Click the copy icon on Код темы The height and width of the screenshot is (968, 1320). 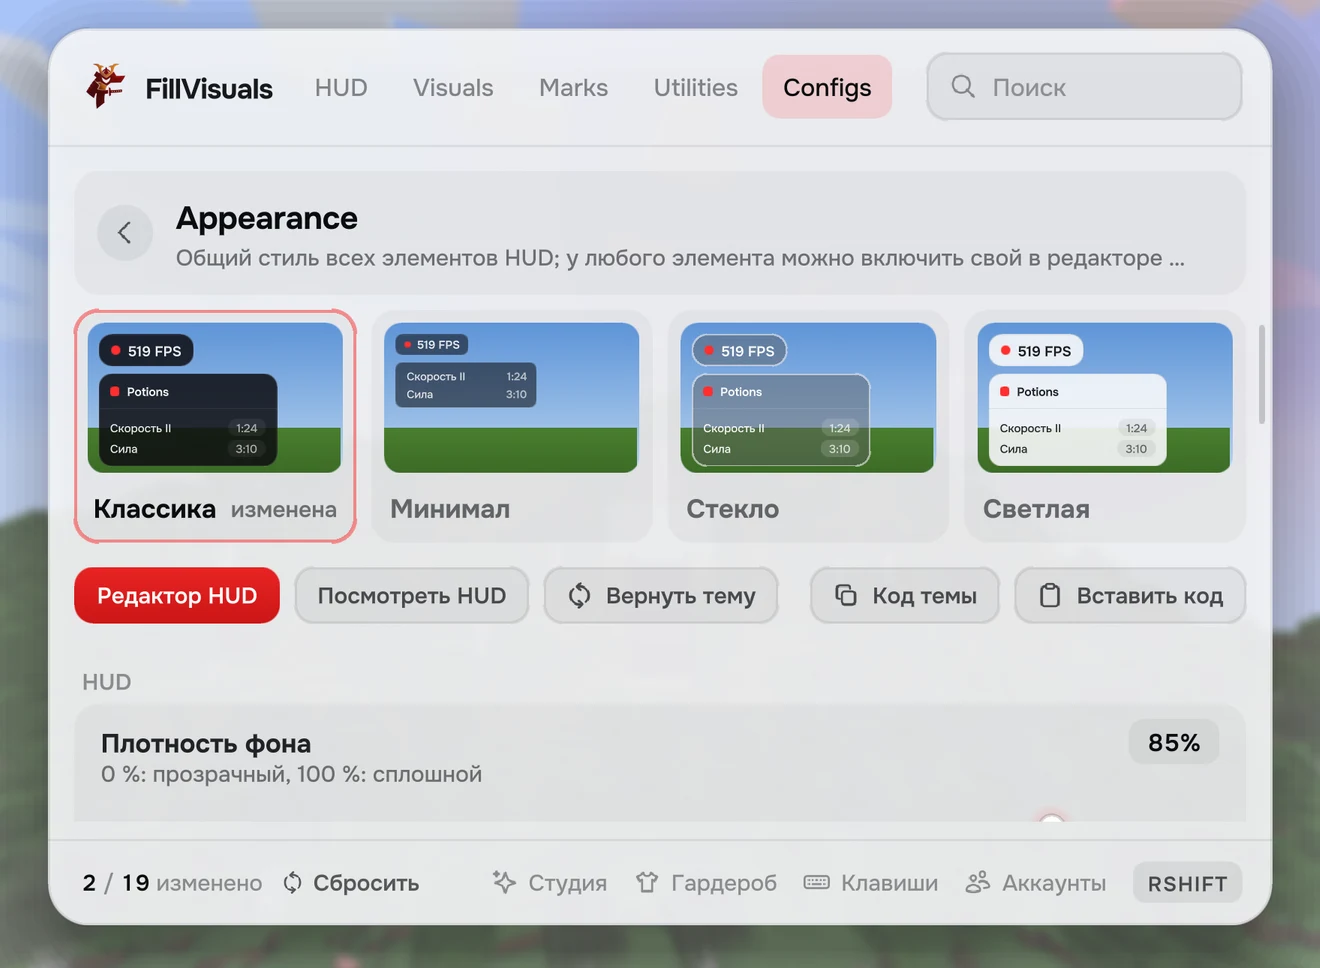[846, 596]
